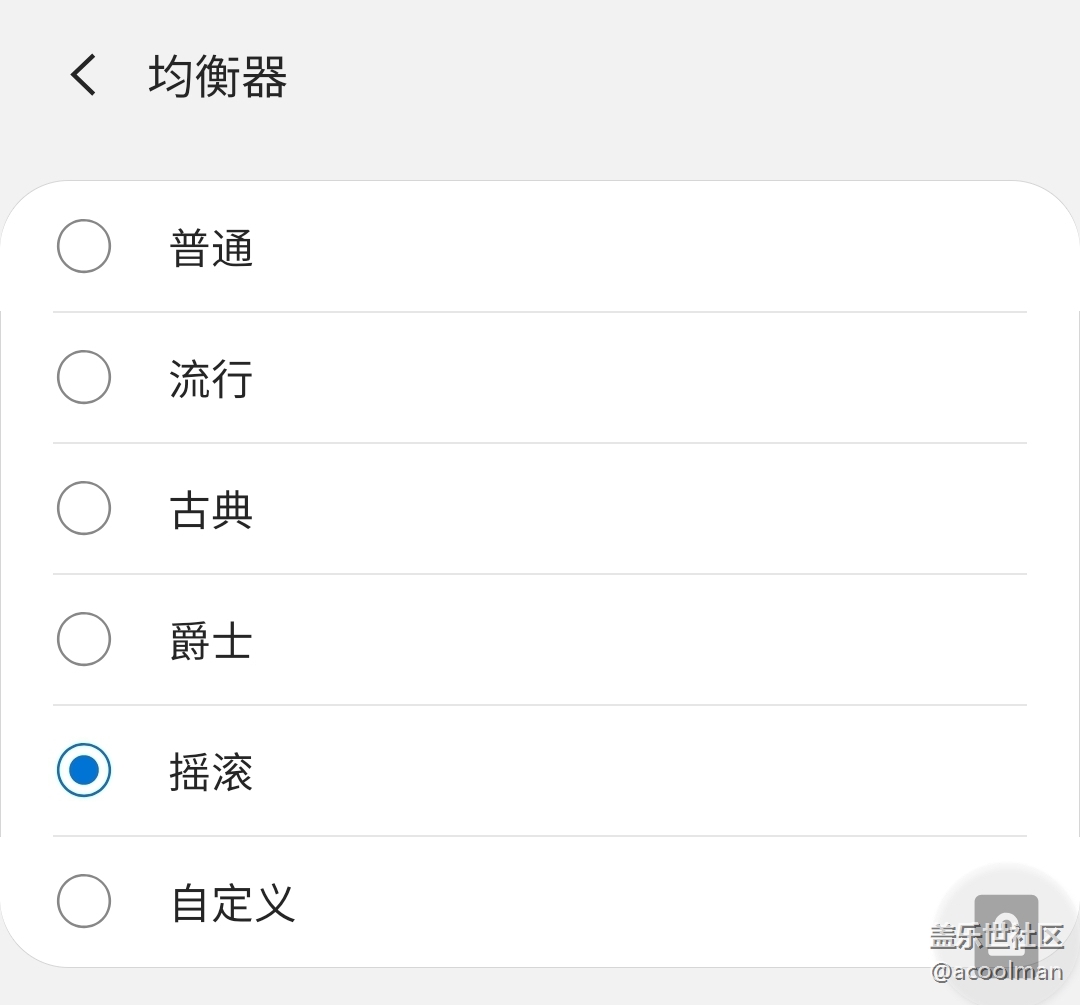This screenshot has height=1005, width=1080.
Task: Choose the 古典 text label
Action: pos(211,510)
